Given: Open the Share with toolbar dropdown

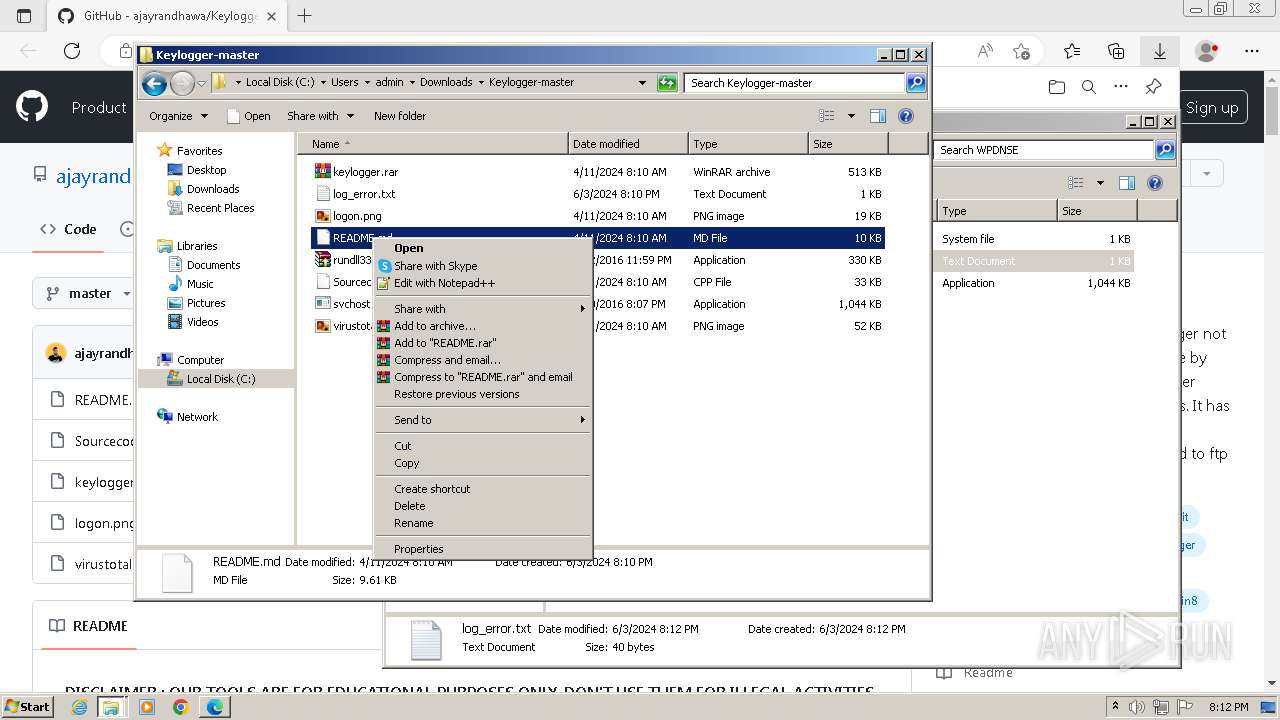Looking at the screenshot, I should 320,116.
